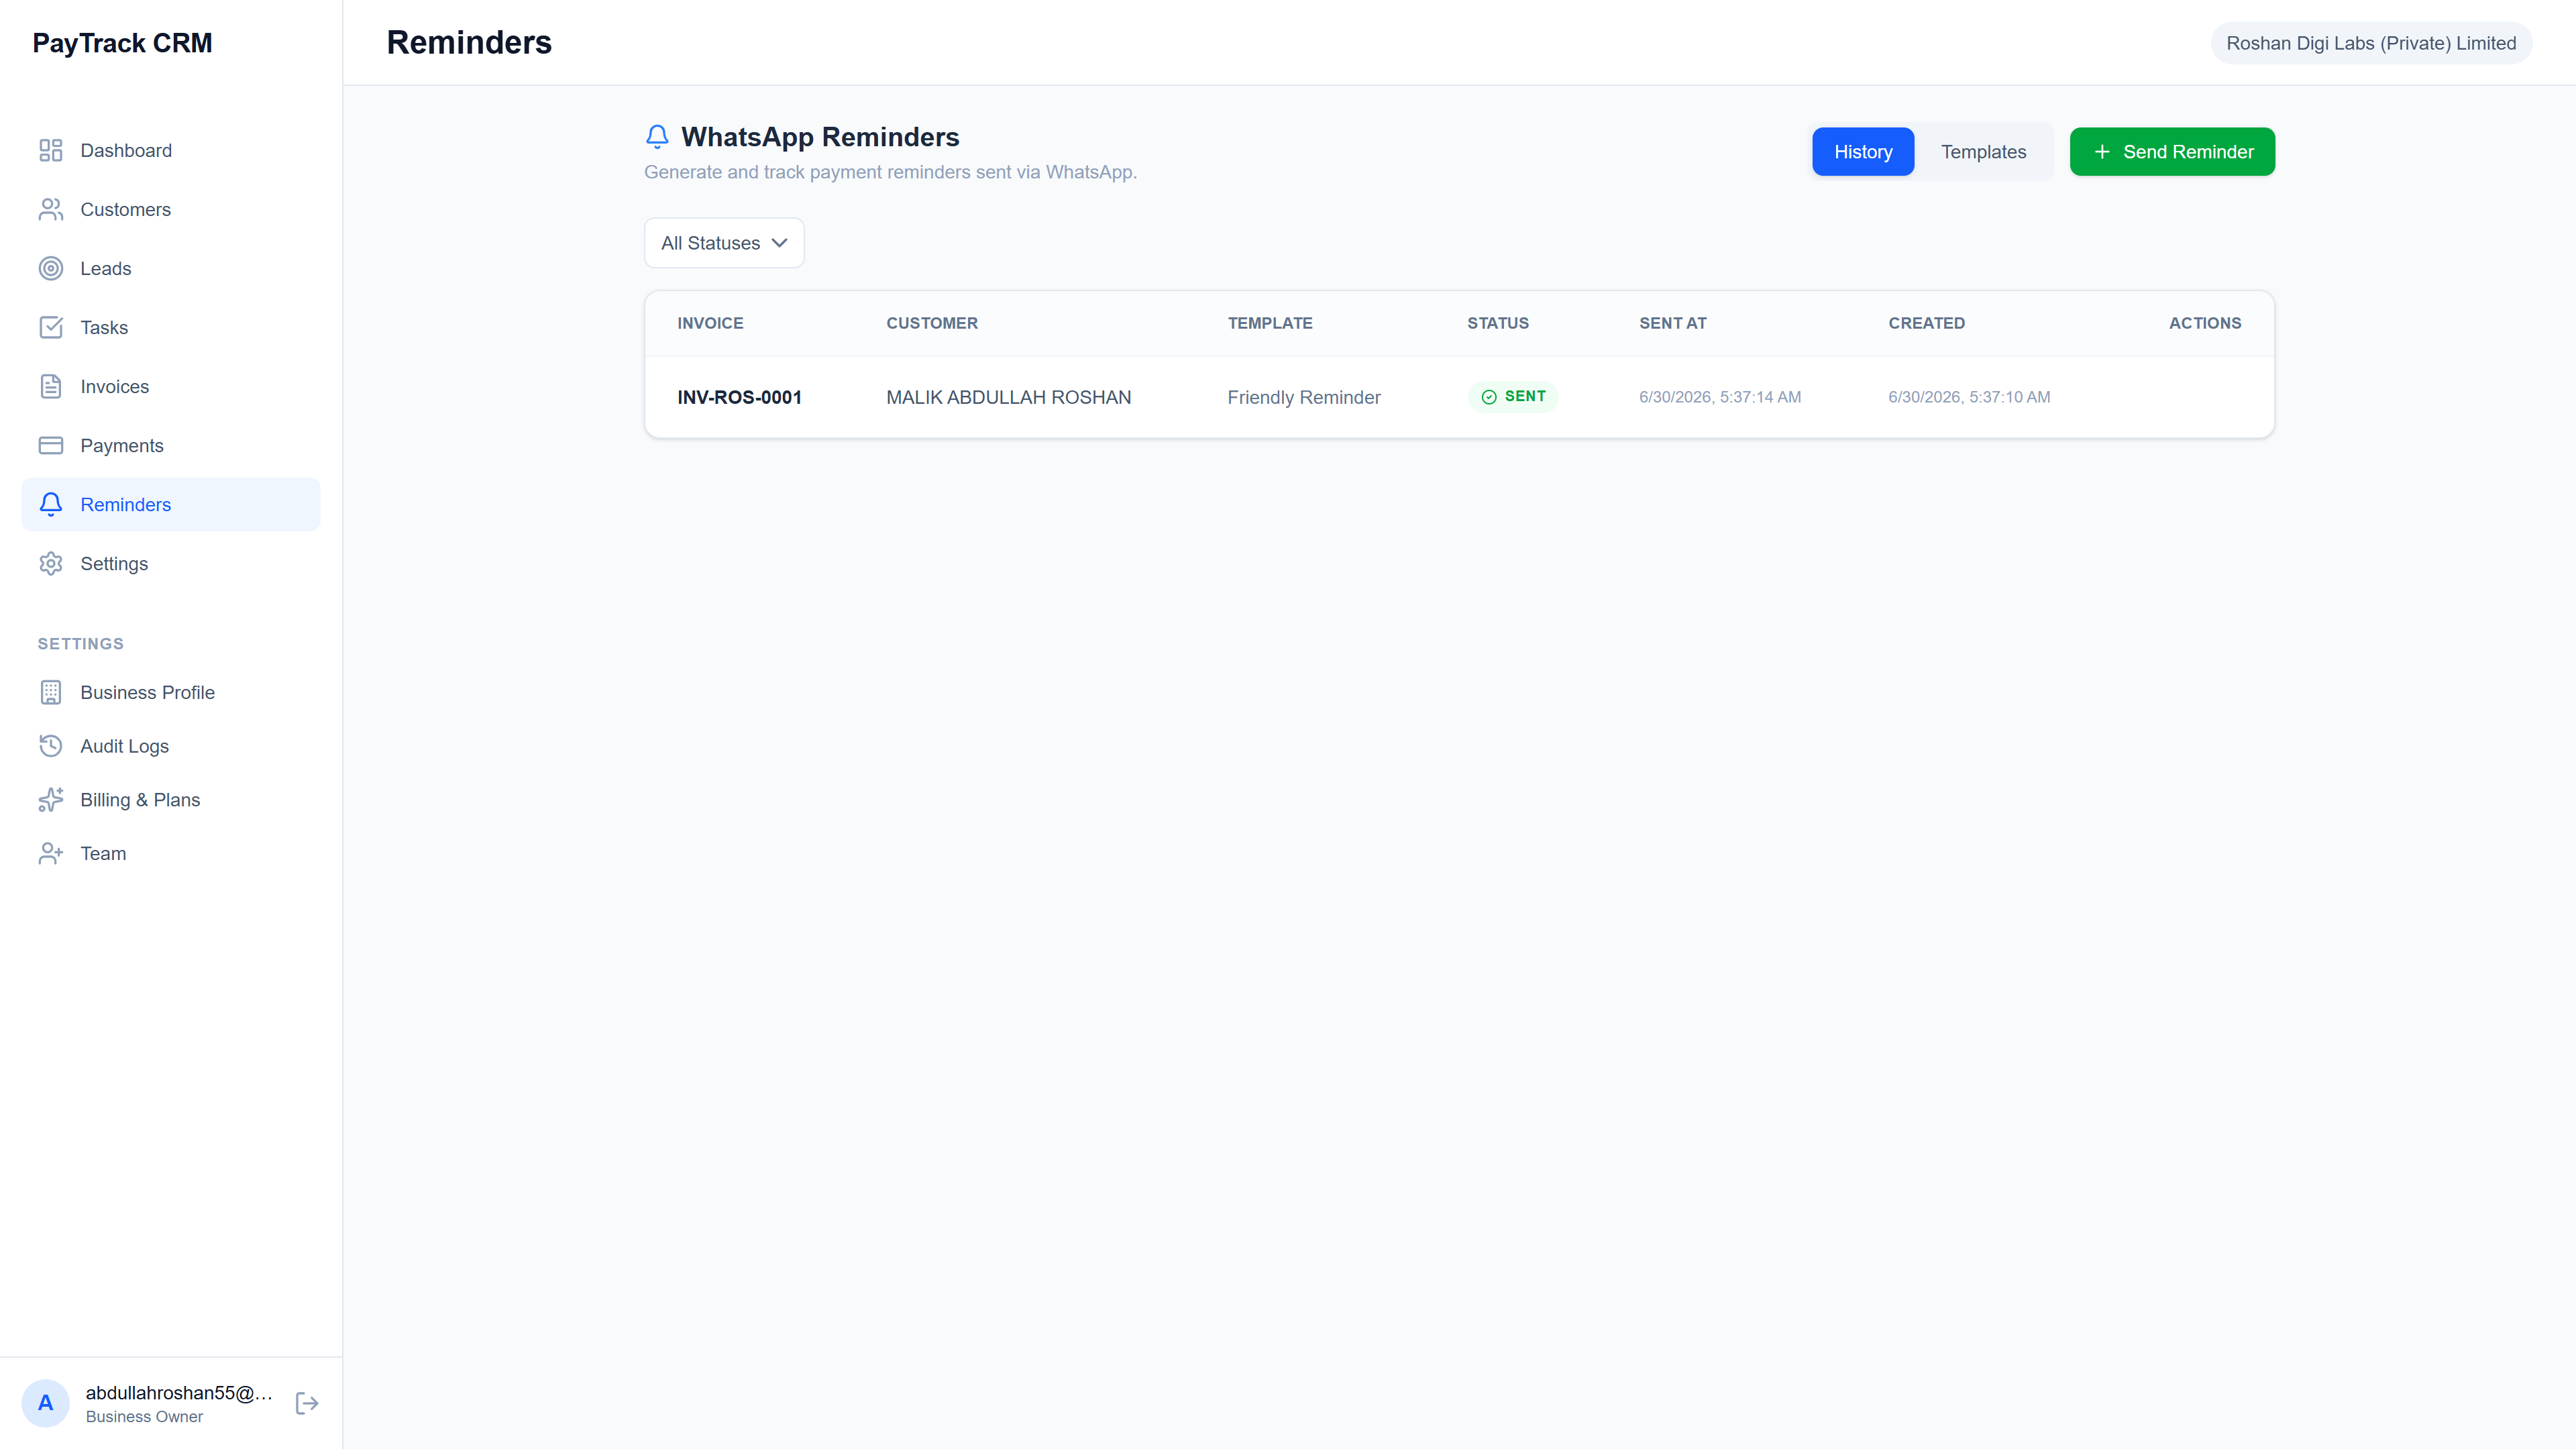The width and height of the screenshot is (2576, 1449).
Task: Click the Team add-user icon
Action: pos(51,853)
